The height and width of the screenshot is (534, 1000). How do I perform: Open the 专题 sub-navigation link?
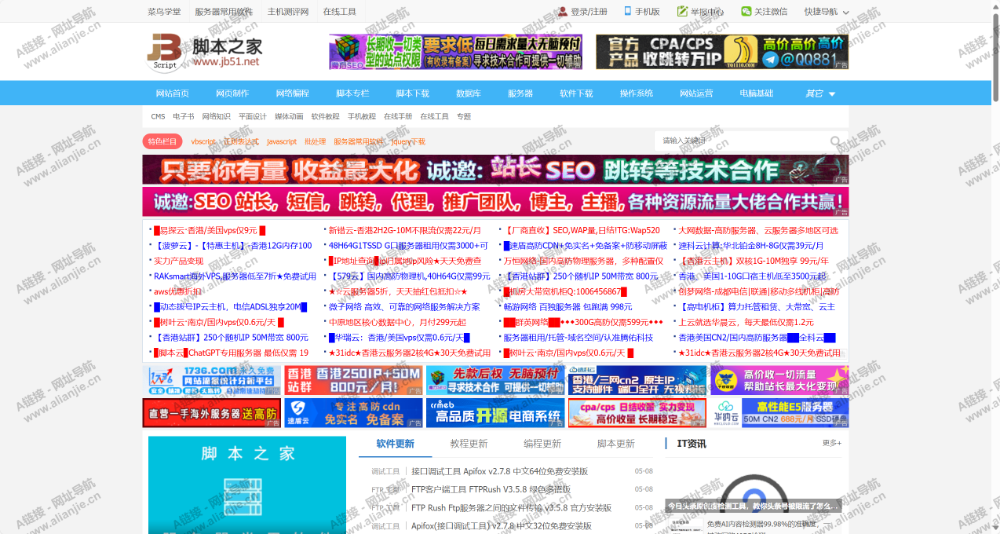[x=464, y=117]
